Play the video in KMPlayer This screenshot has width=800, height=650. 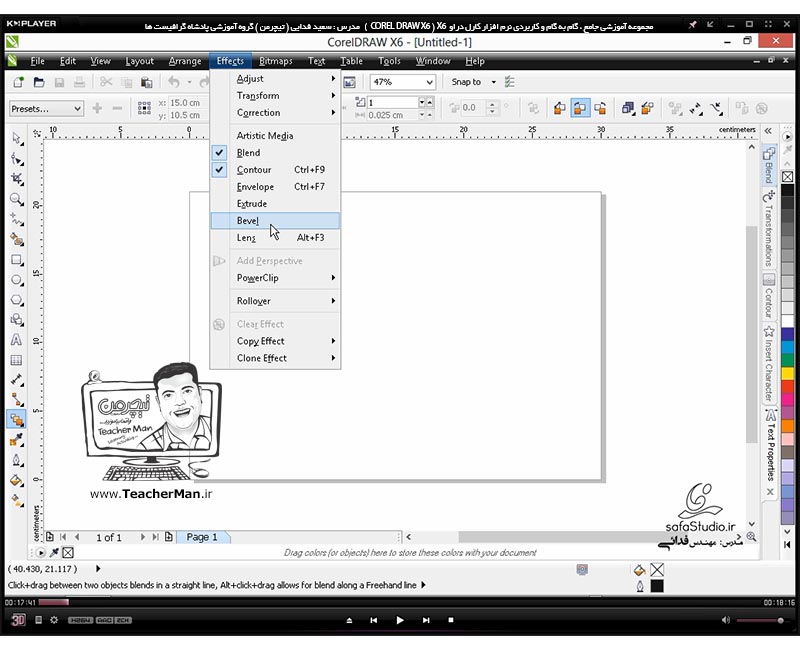tap(399, 620)
